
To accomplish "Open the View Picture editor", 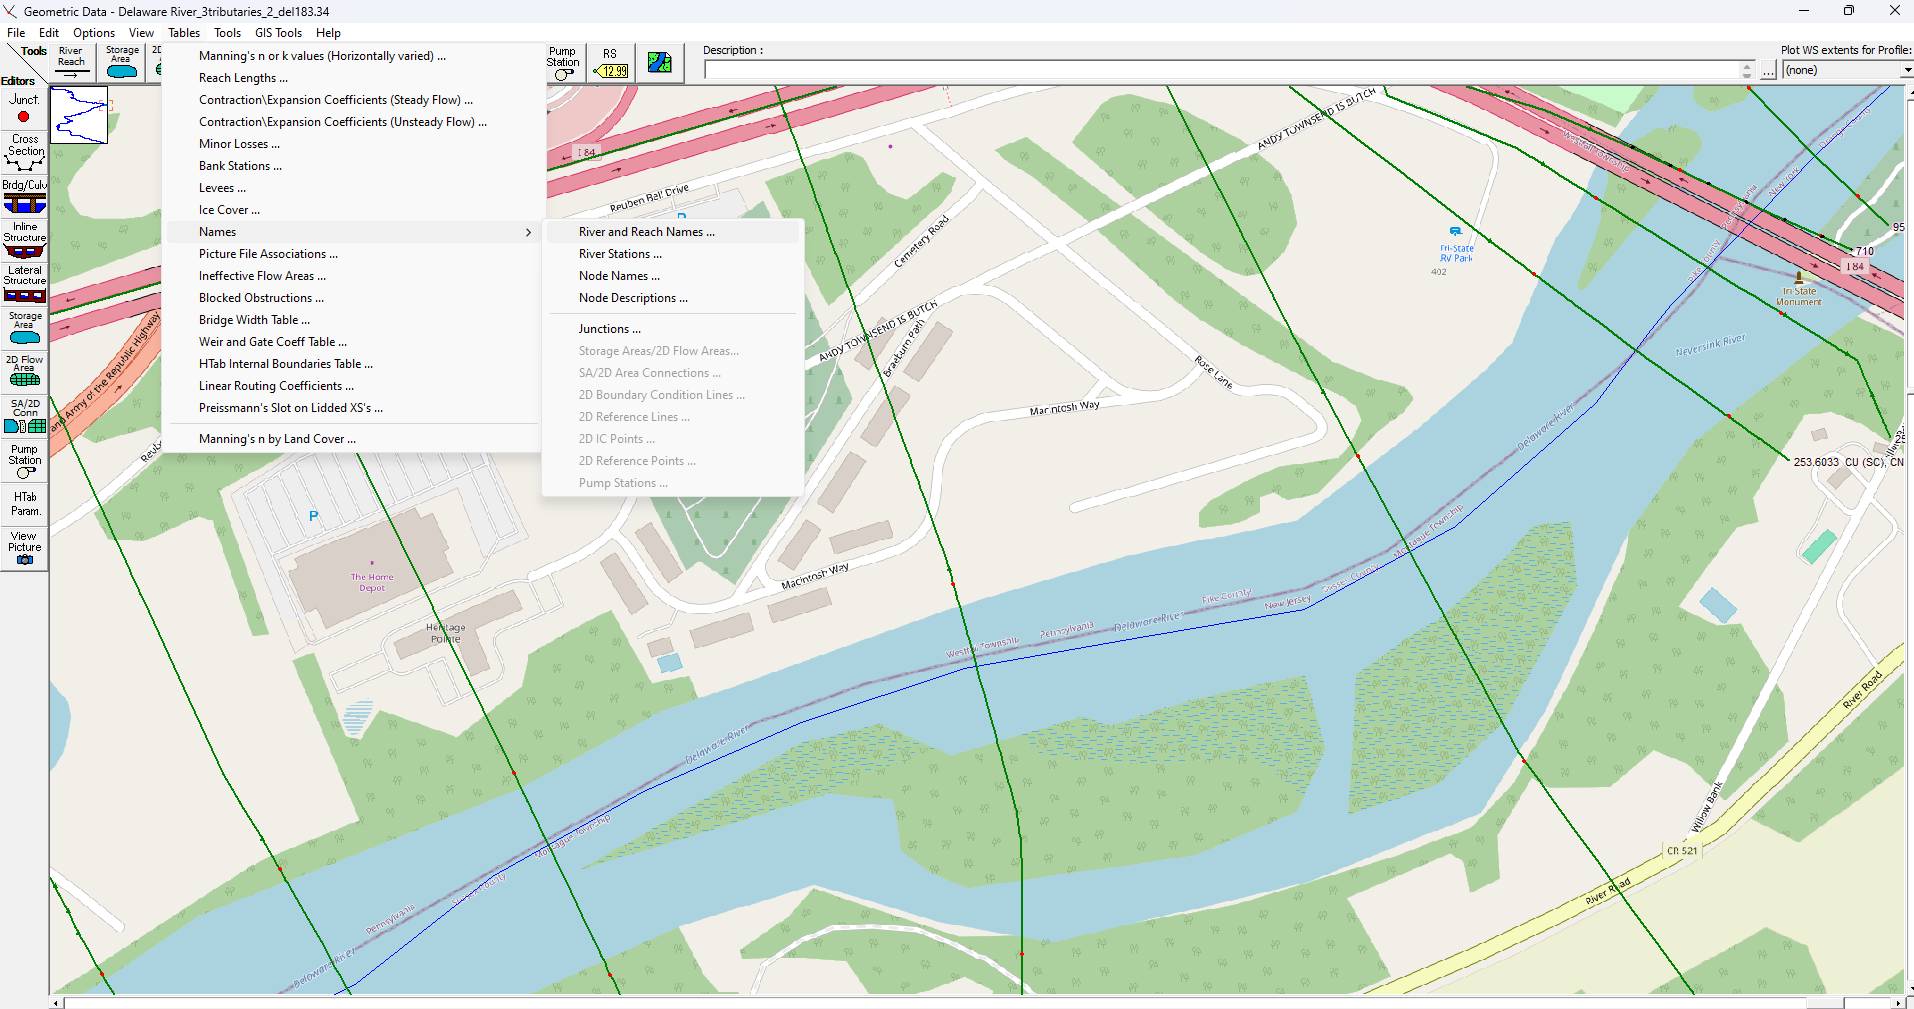I will 24,548.
